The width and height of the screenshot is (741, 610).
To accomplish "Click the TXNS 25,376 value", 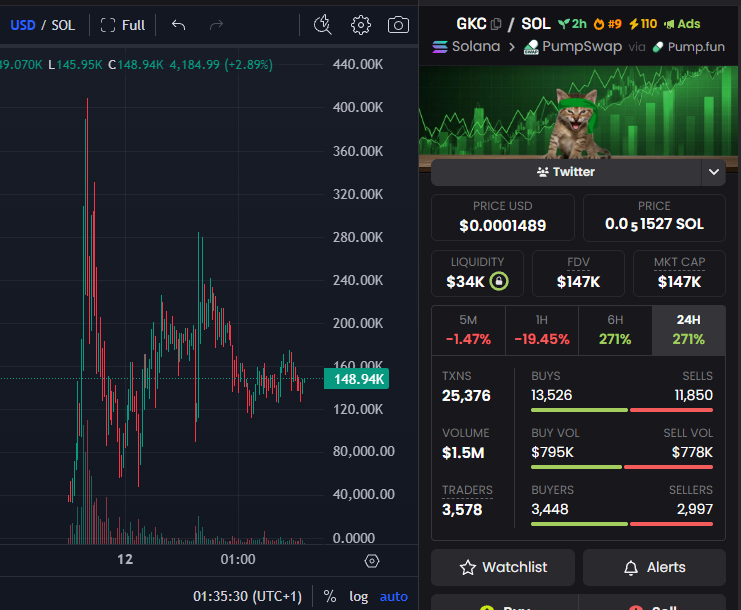I will click(x=466, y=395).
